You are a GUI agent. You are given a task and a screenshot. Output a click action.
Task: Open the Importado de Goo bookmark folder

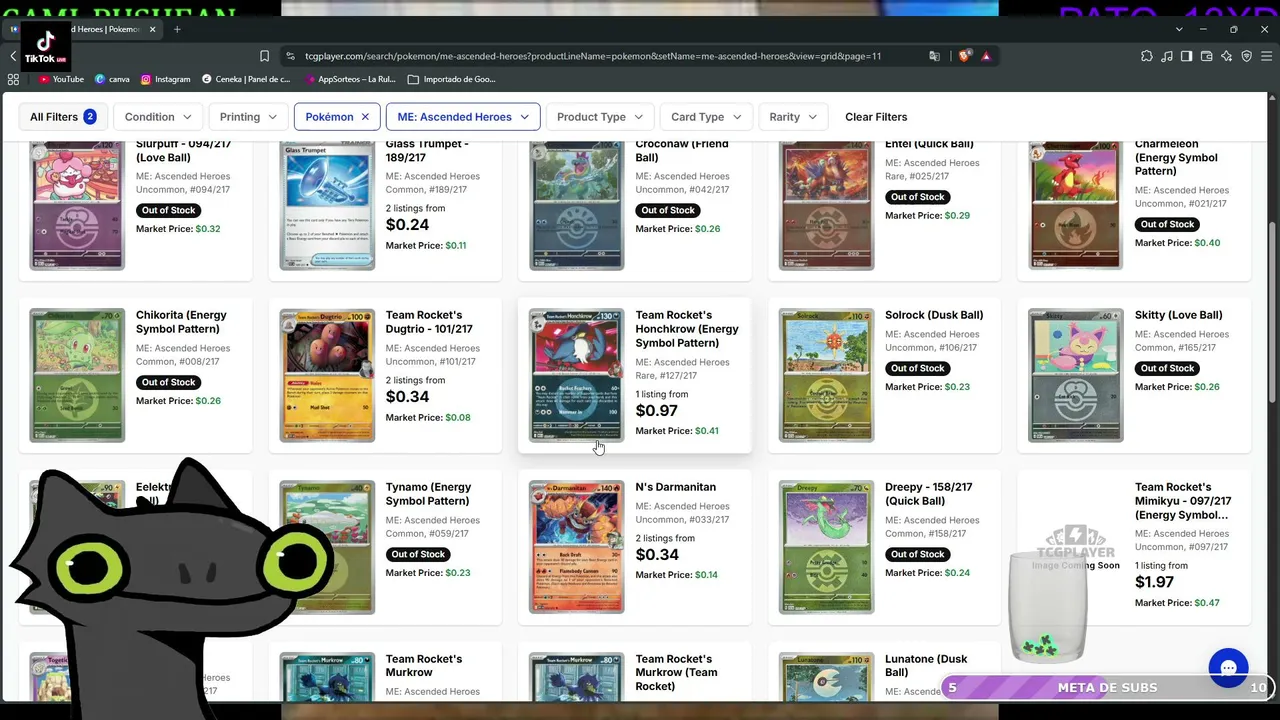coord(451,79)
